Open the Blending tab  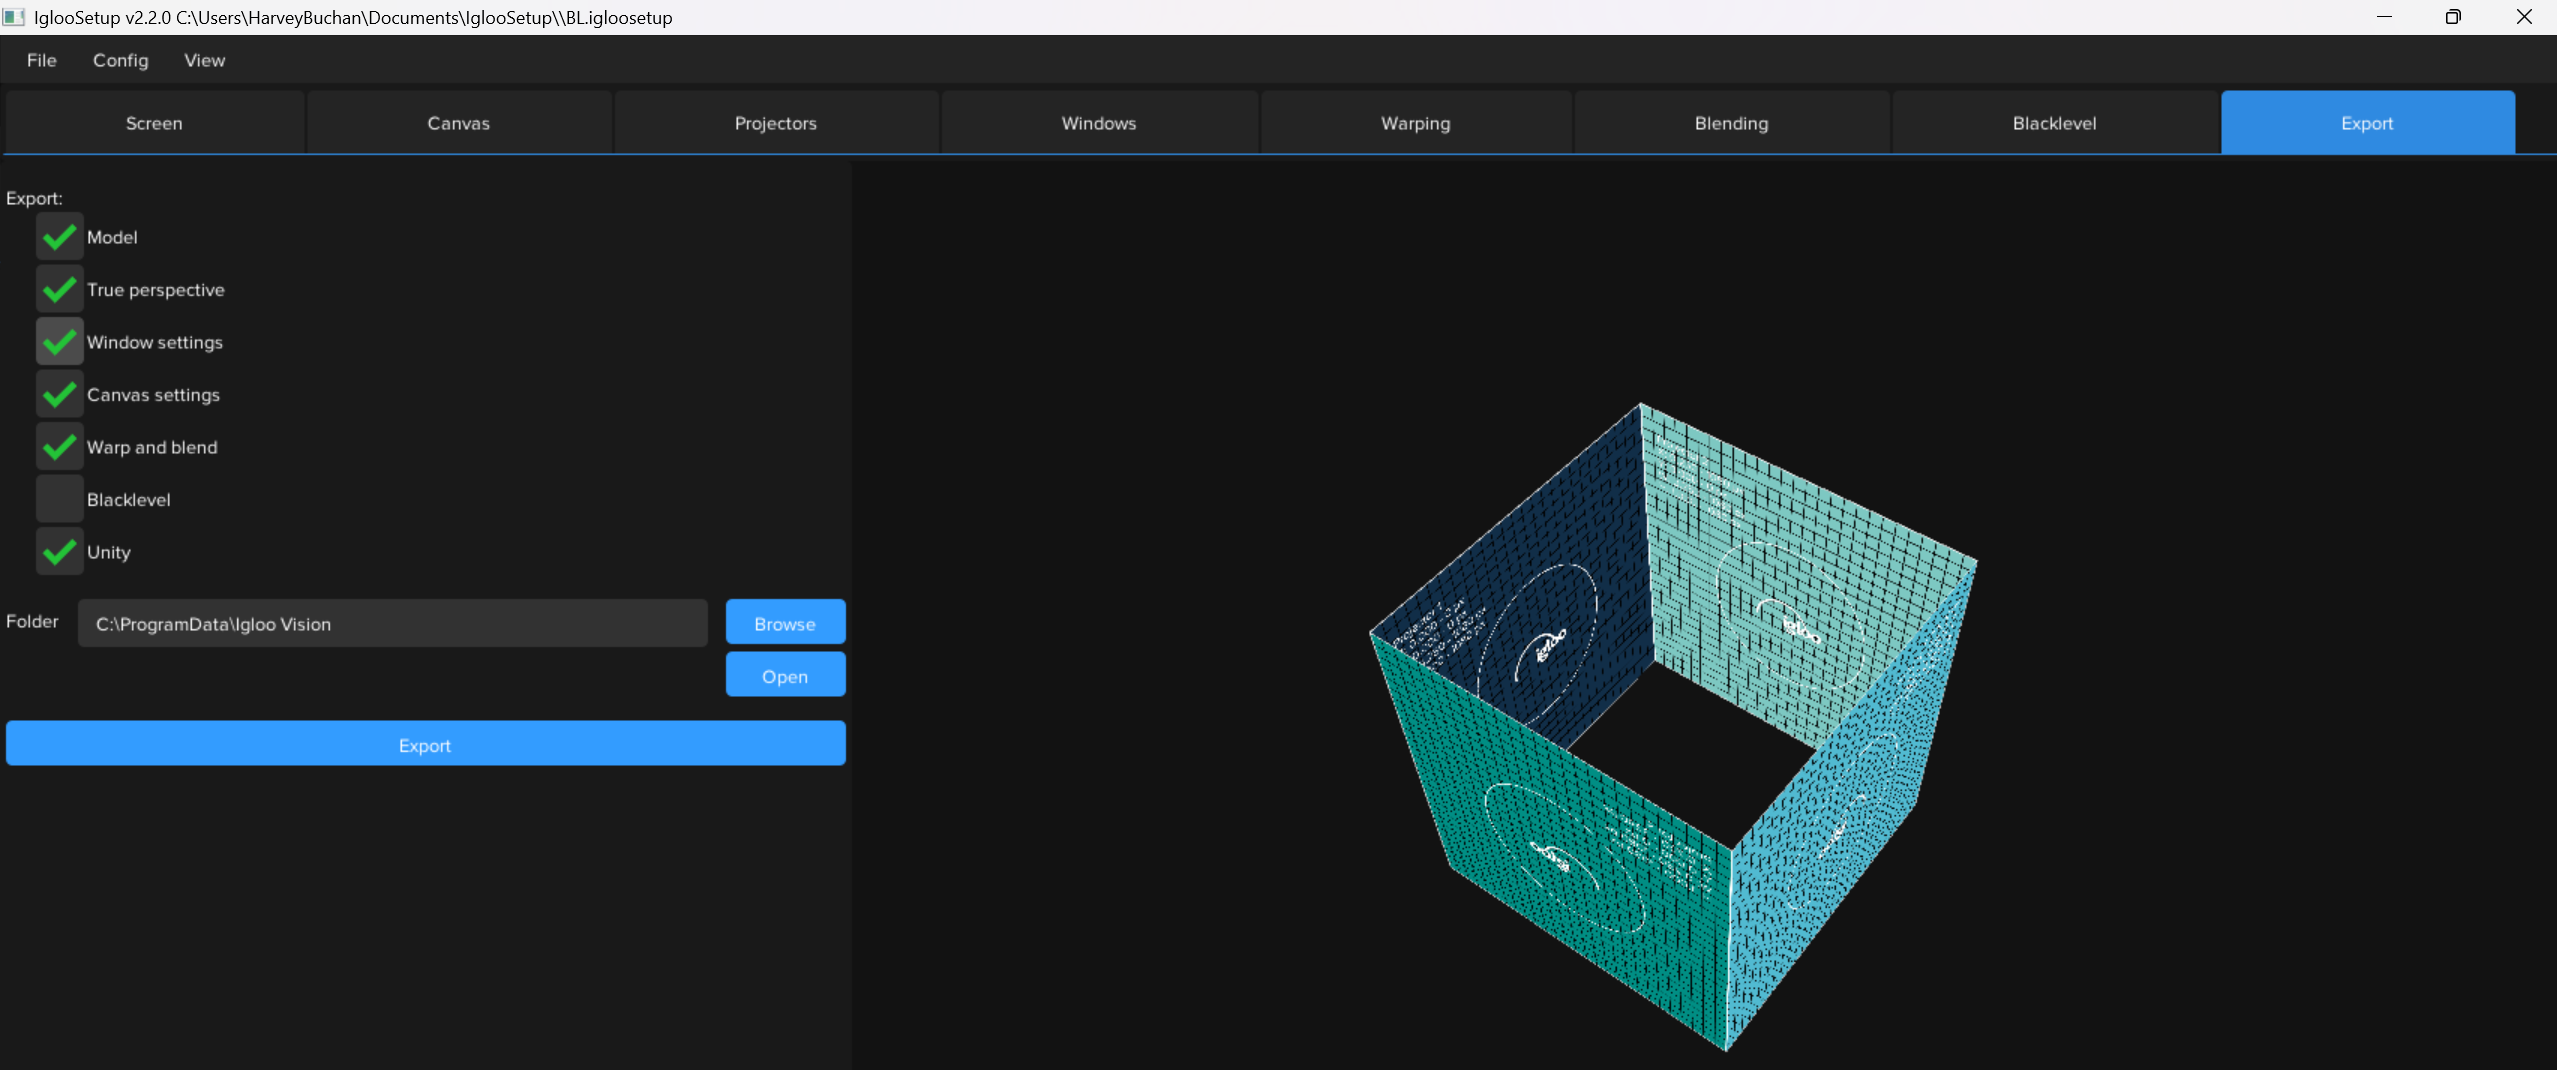point(1731,123)
